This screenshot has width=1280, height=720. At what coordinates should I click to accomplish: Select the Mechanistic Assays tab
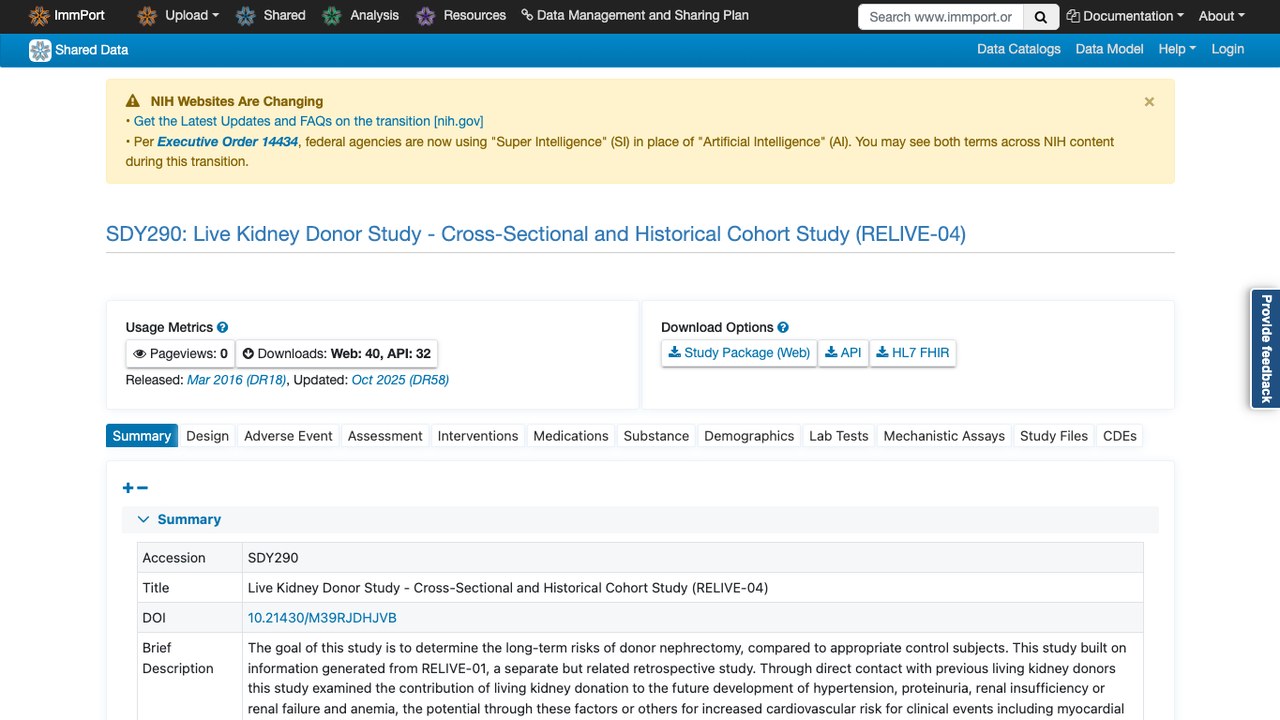944,436
